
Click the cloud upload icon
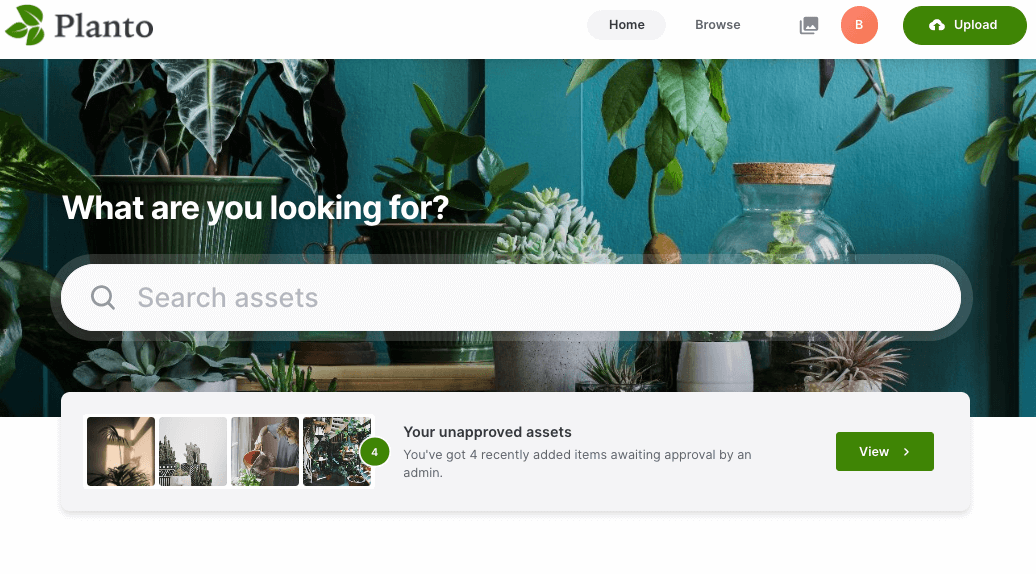[937, 25]
